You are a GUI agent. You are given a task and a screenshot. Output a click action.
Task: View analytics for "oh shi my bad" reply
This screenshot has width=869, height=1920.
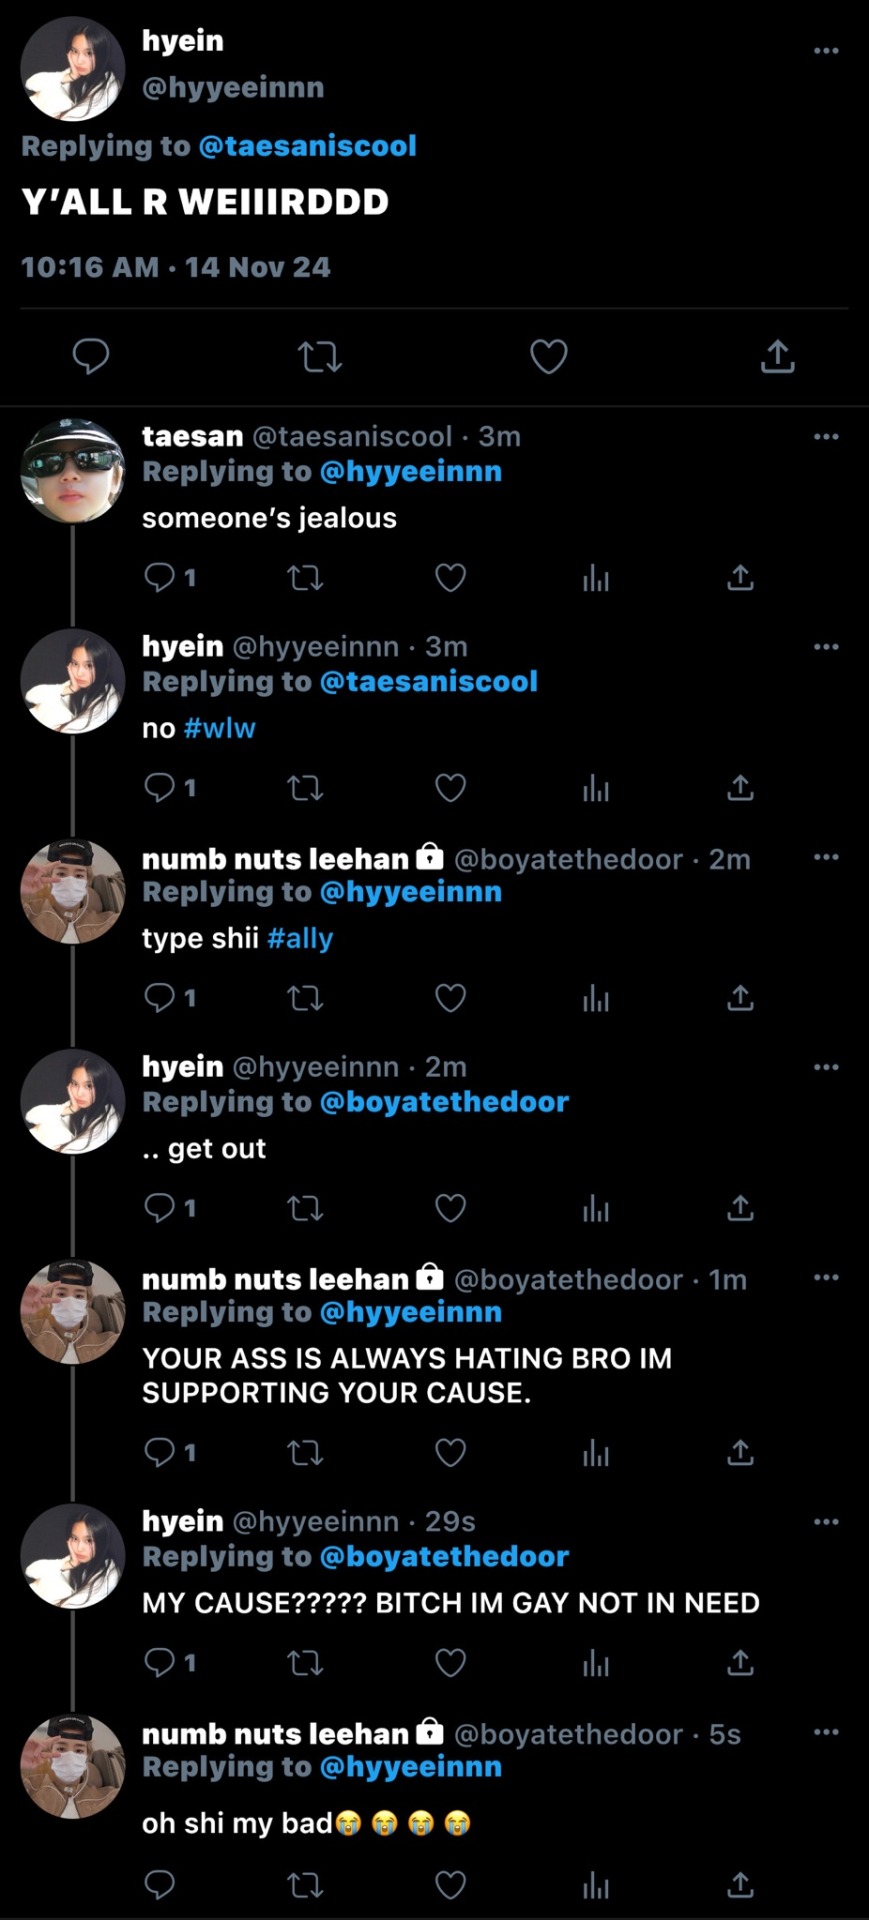tap(595, 1886)
